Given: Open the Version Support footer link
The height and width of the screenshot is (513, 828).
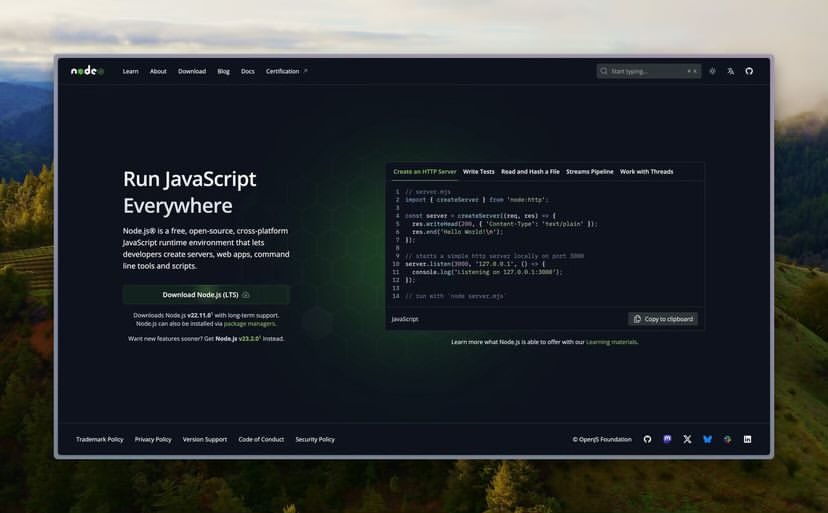Looking at the screenshot, I should 205,440.
